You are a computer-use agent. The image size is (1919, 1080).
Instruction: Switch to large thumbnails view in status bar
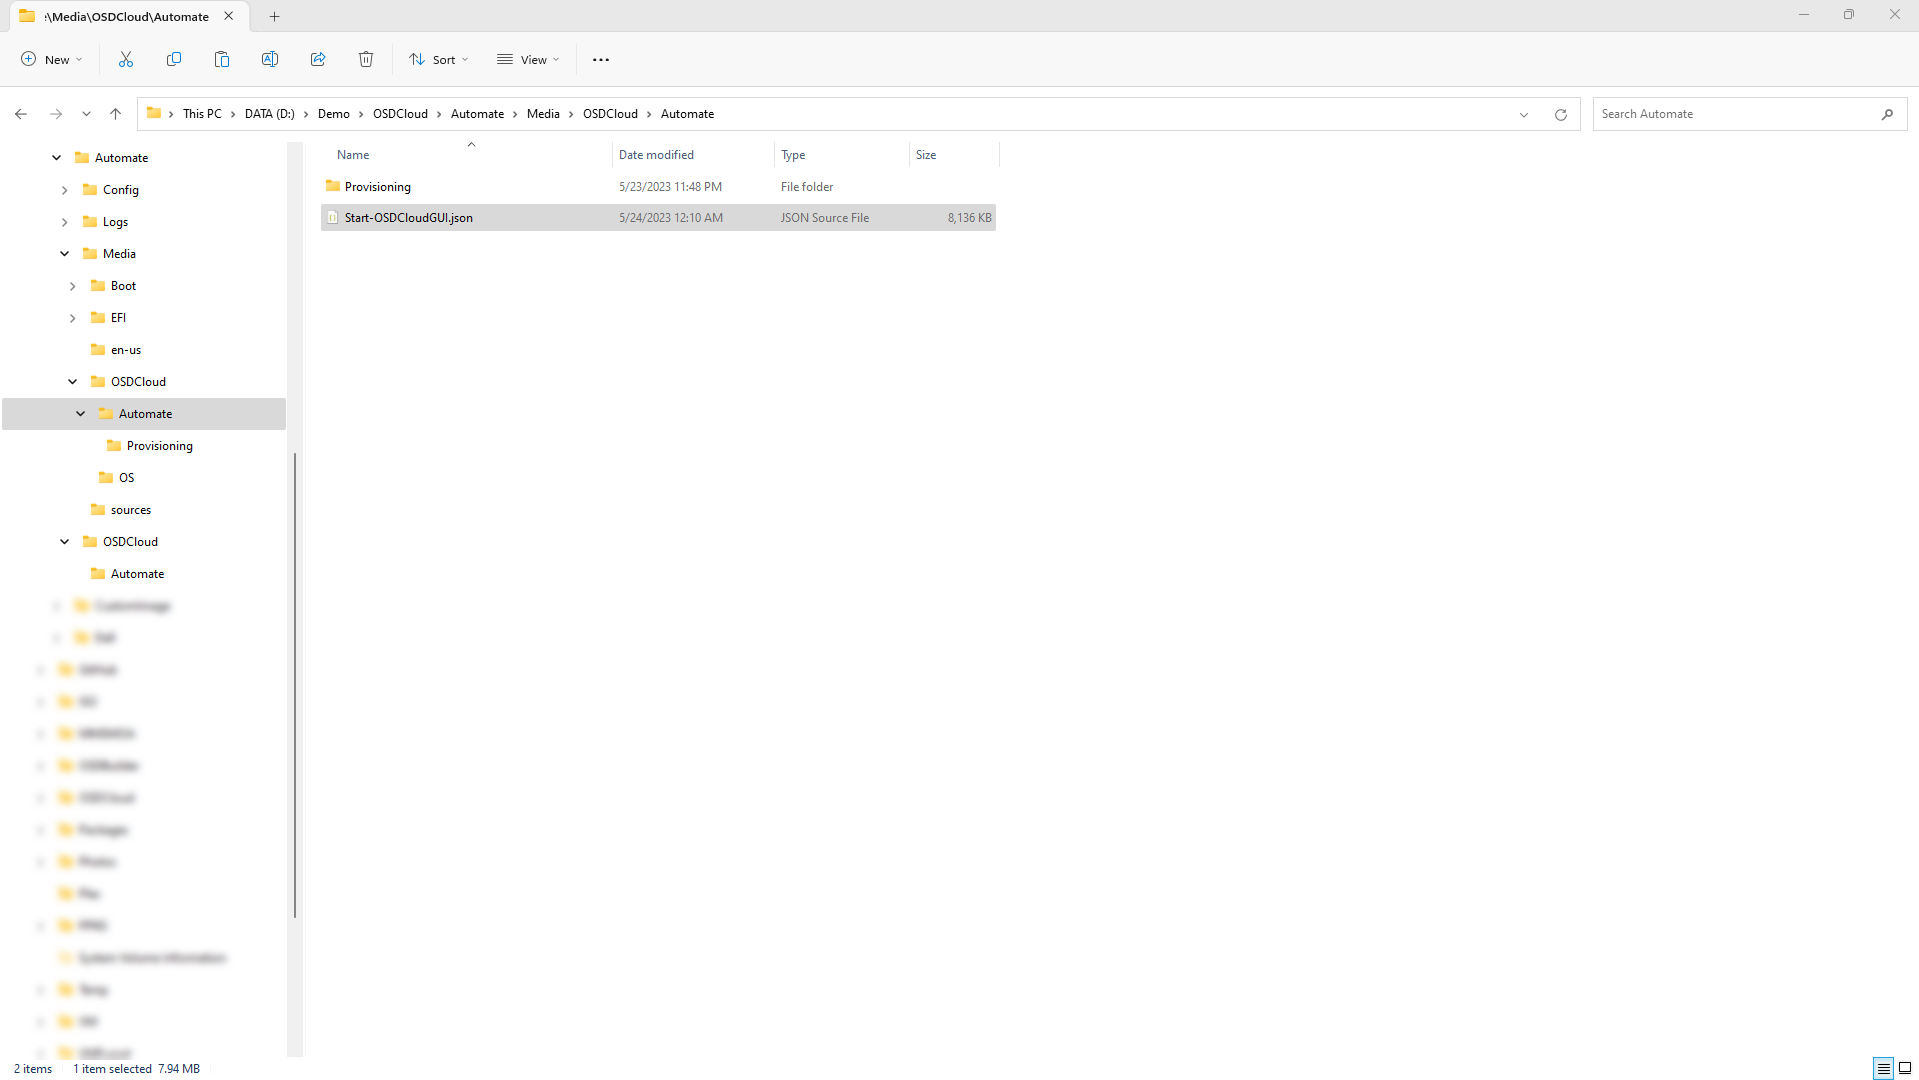point(1905,1068)
